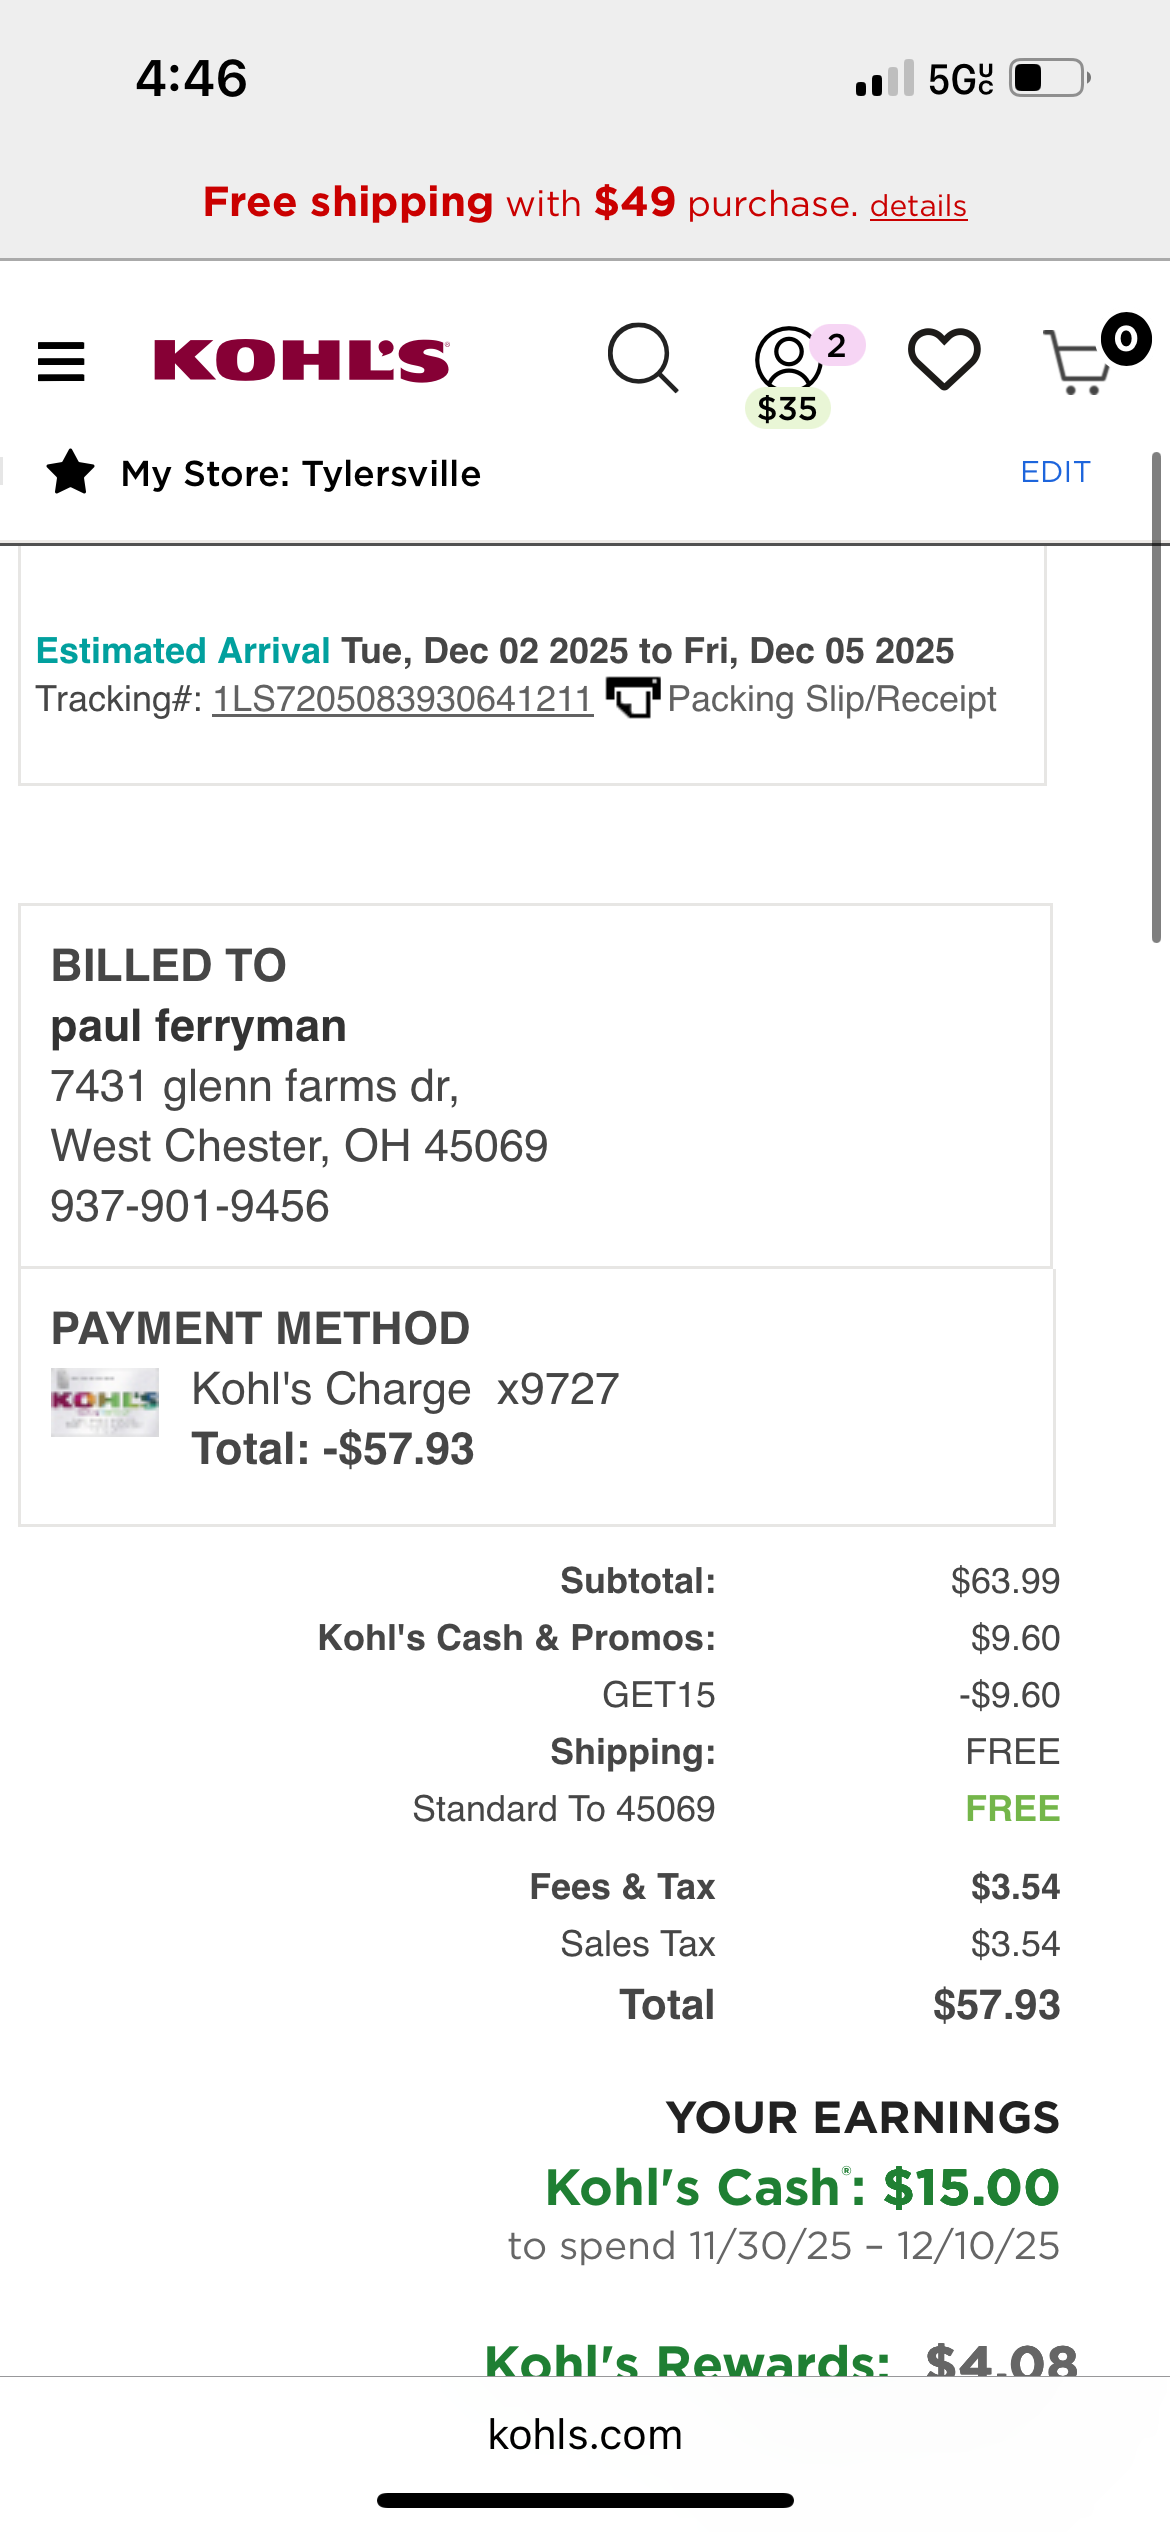Open the shopping cart icon
The height and width of the screenshot is (2532, 1170).
pyautogui.click(x=1077, y=362)
